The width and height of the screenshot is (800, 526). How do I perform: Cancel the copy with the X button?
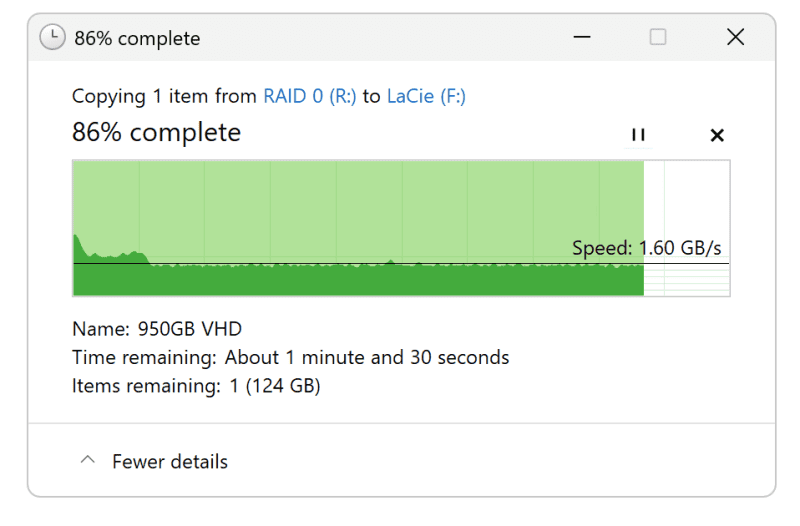[x=716, y=135]
